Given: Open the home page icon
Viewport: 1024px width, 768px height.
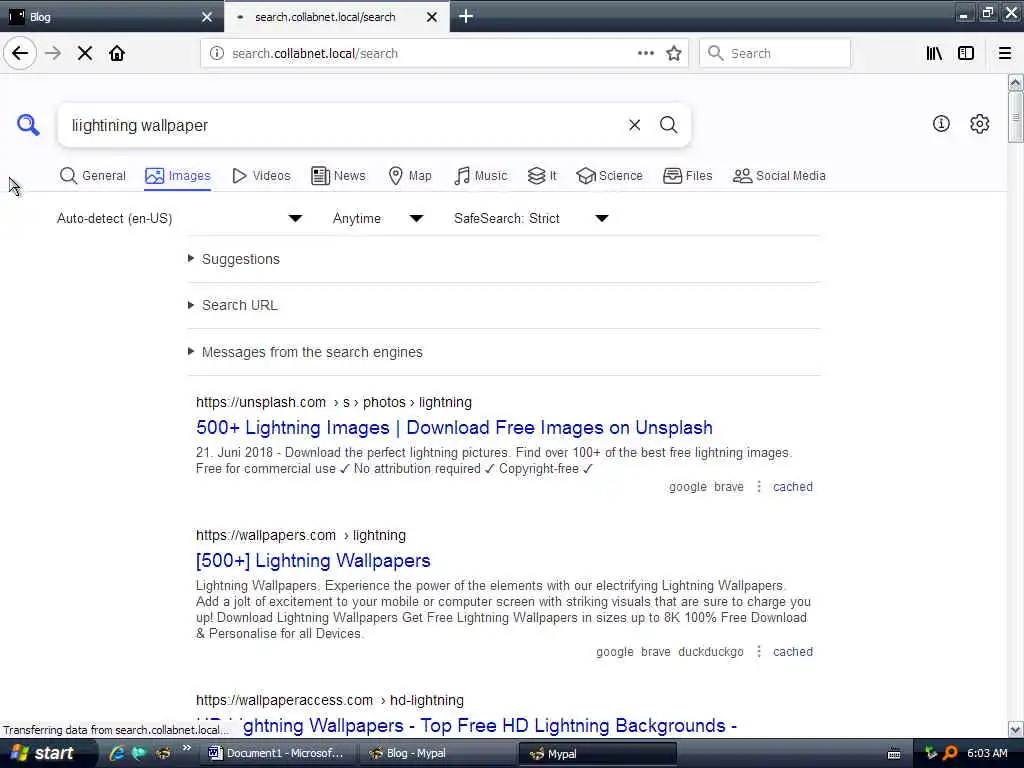Looking at the screenshot, I should click(117, 53).
